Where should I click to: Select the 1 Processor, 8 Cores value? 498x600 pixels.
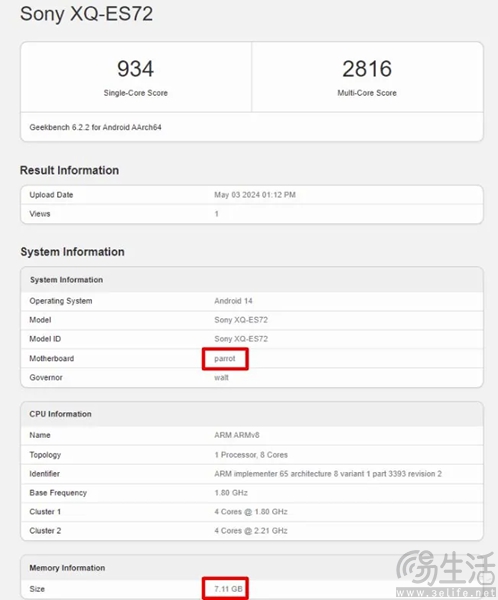[x=251, y=455]
